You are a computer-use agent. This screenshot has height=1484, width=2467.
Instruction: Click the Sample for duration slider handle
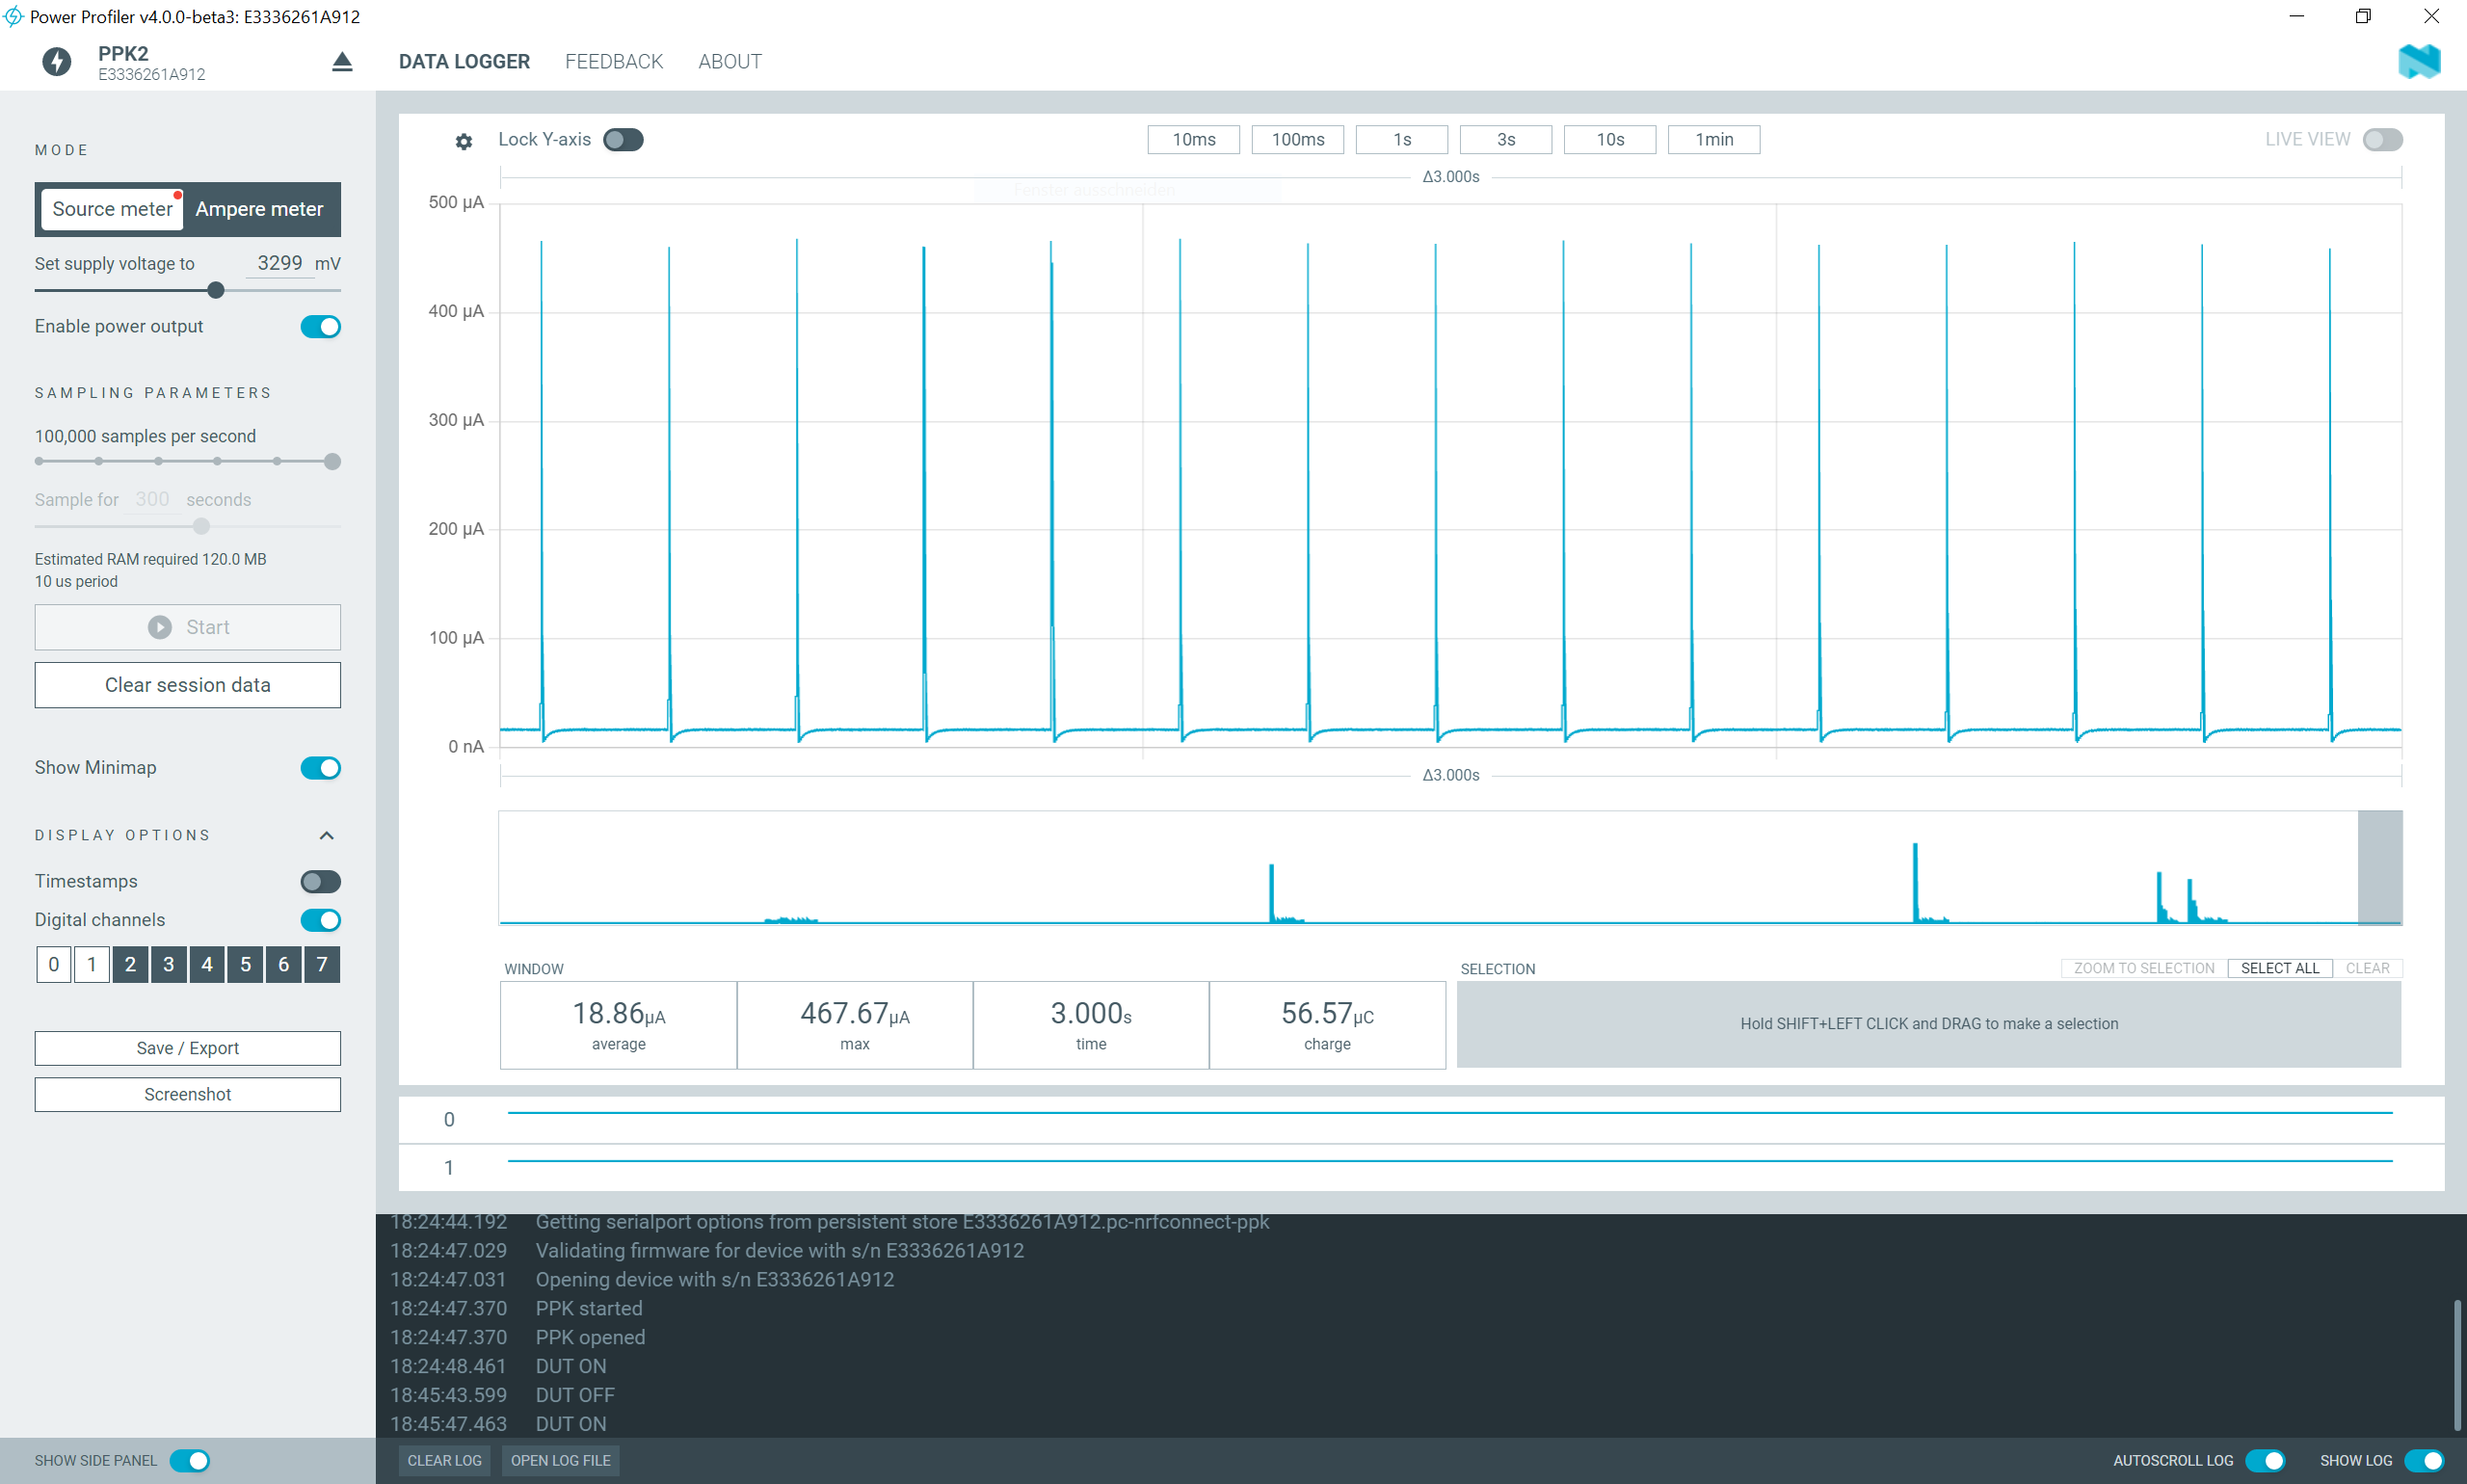point(201,526)
